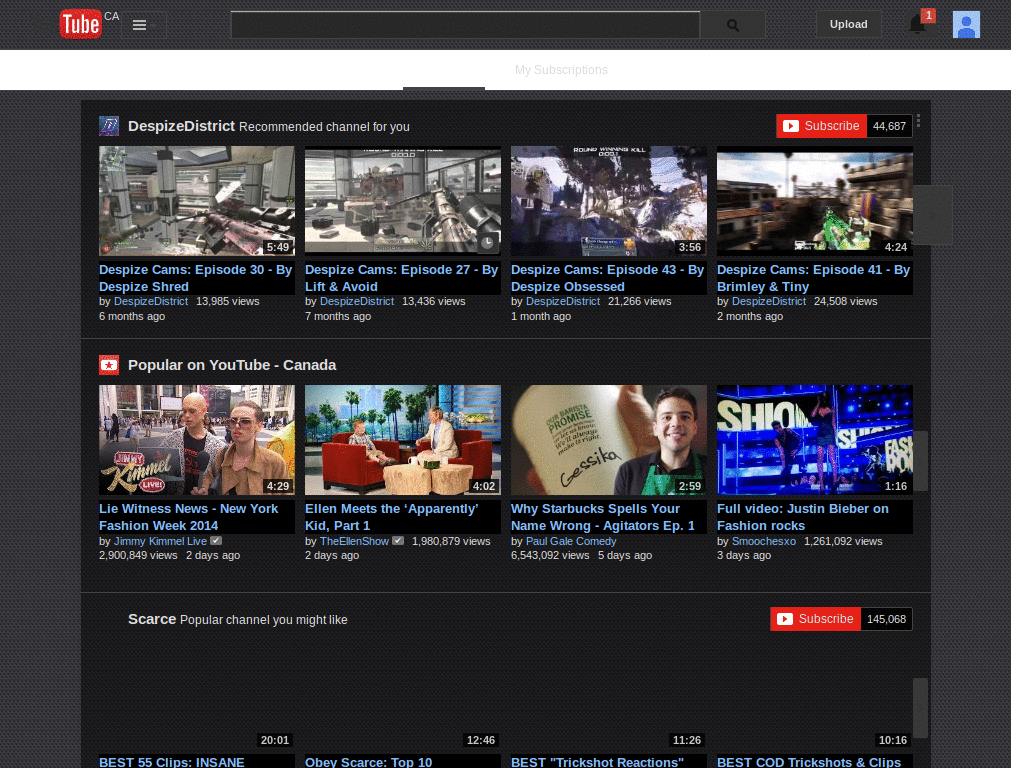Focus the search input field
The image size is (1024, 768).
pos(465,25)
